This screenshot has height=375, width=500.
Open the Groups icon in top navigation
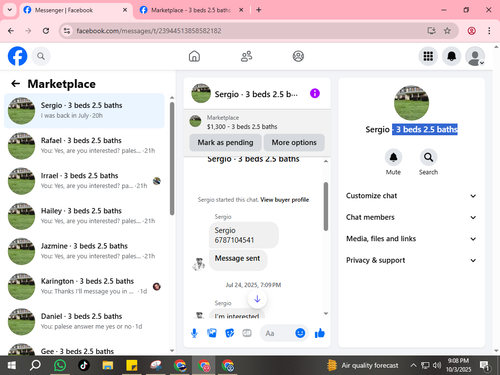tap(298, 56)
